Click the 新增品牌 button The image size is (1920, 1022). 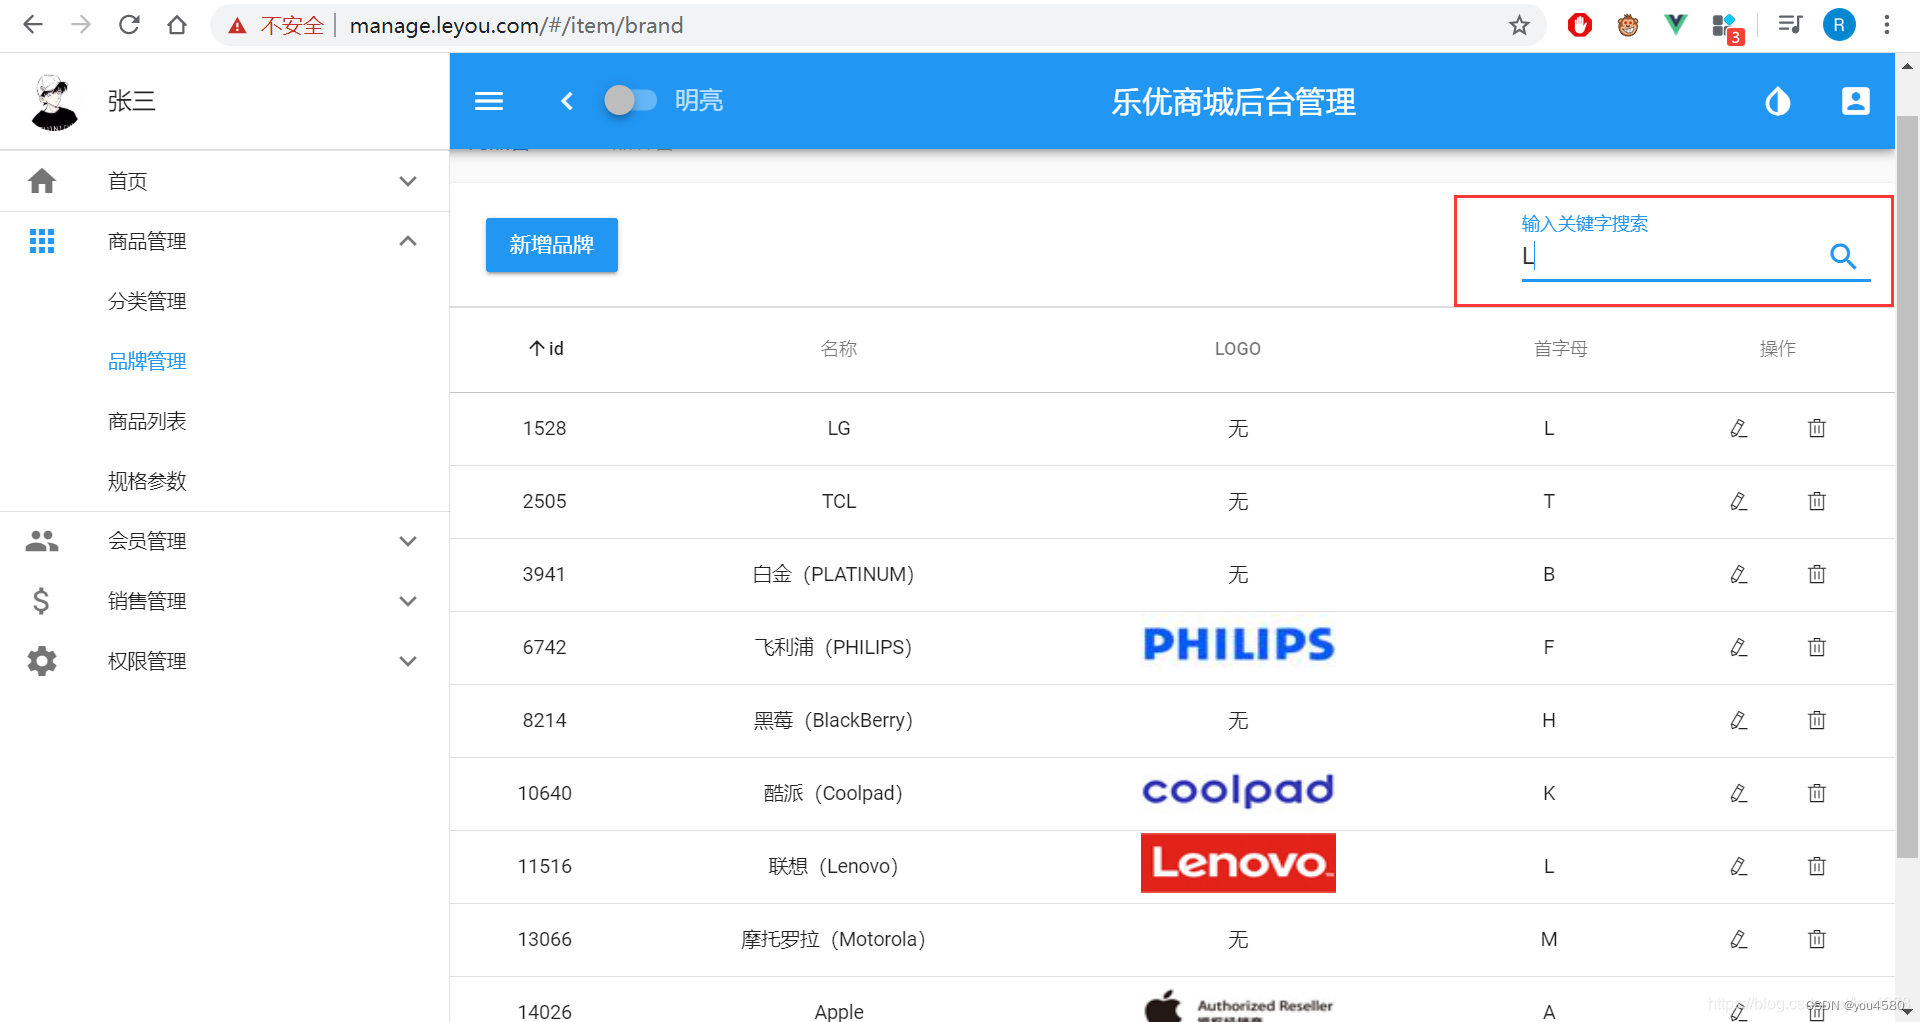click(x=552, y=245)
